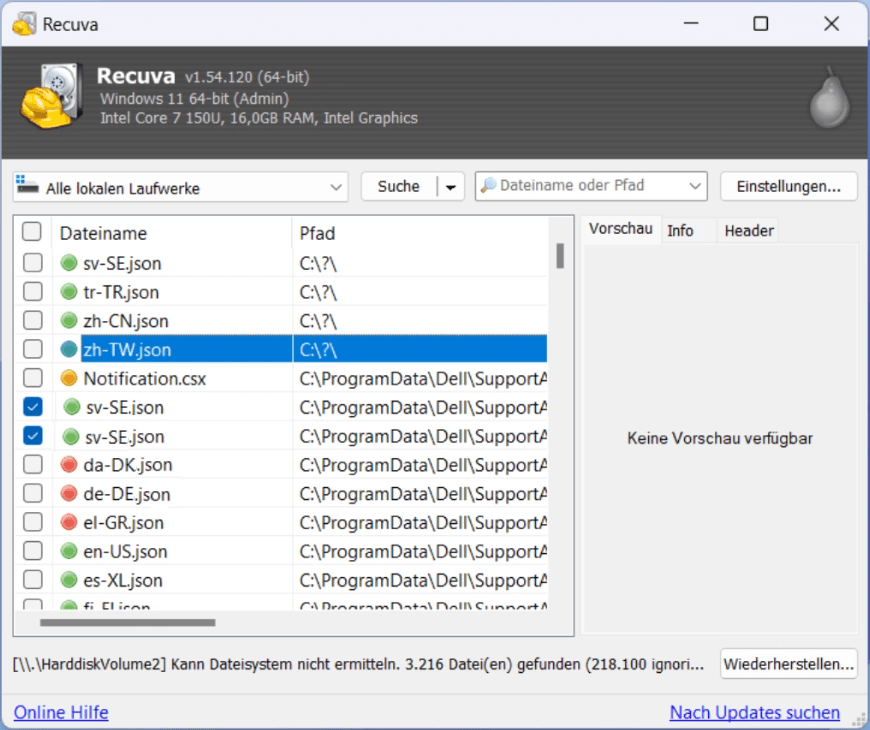Select the zh-CN.json file name
This screenshot has width=870, height=730.
coord(125,321)
